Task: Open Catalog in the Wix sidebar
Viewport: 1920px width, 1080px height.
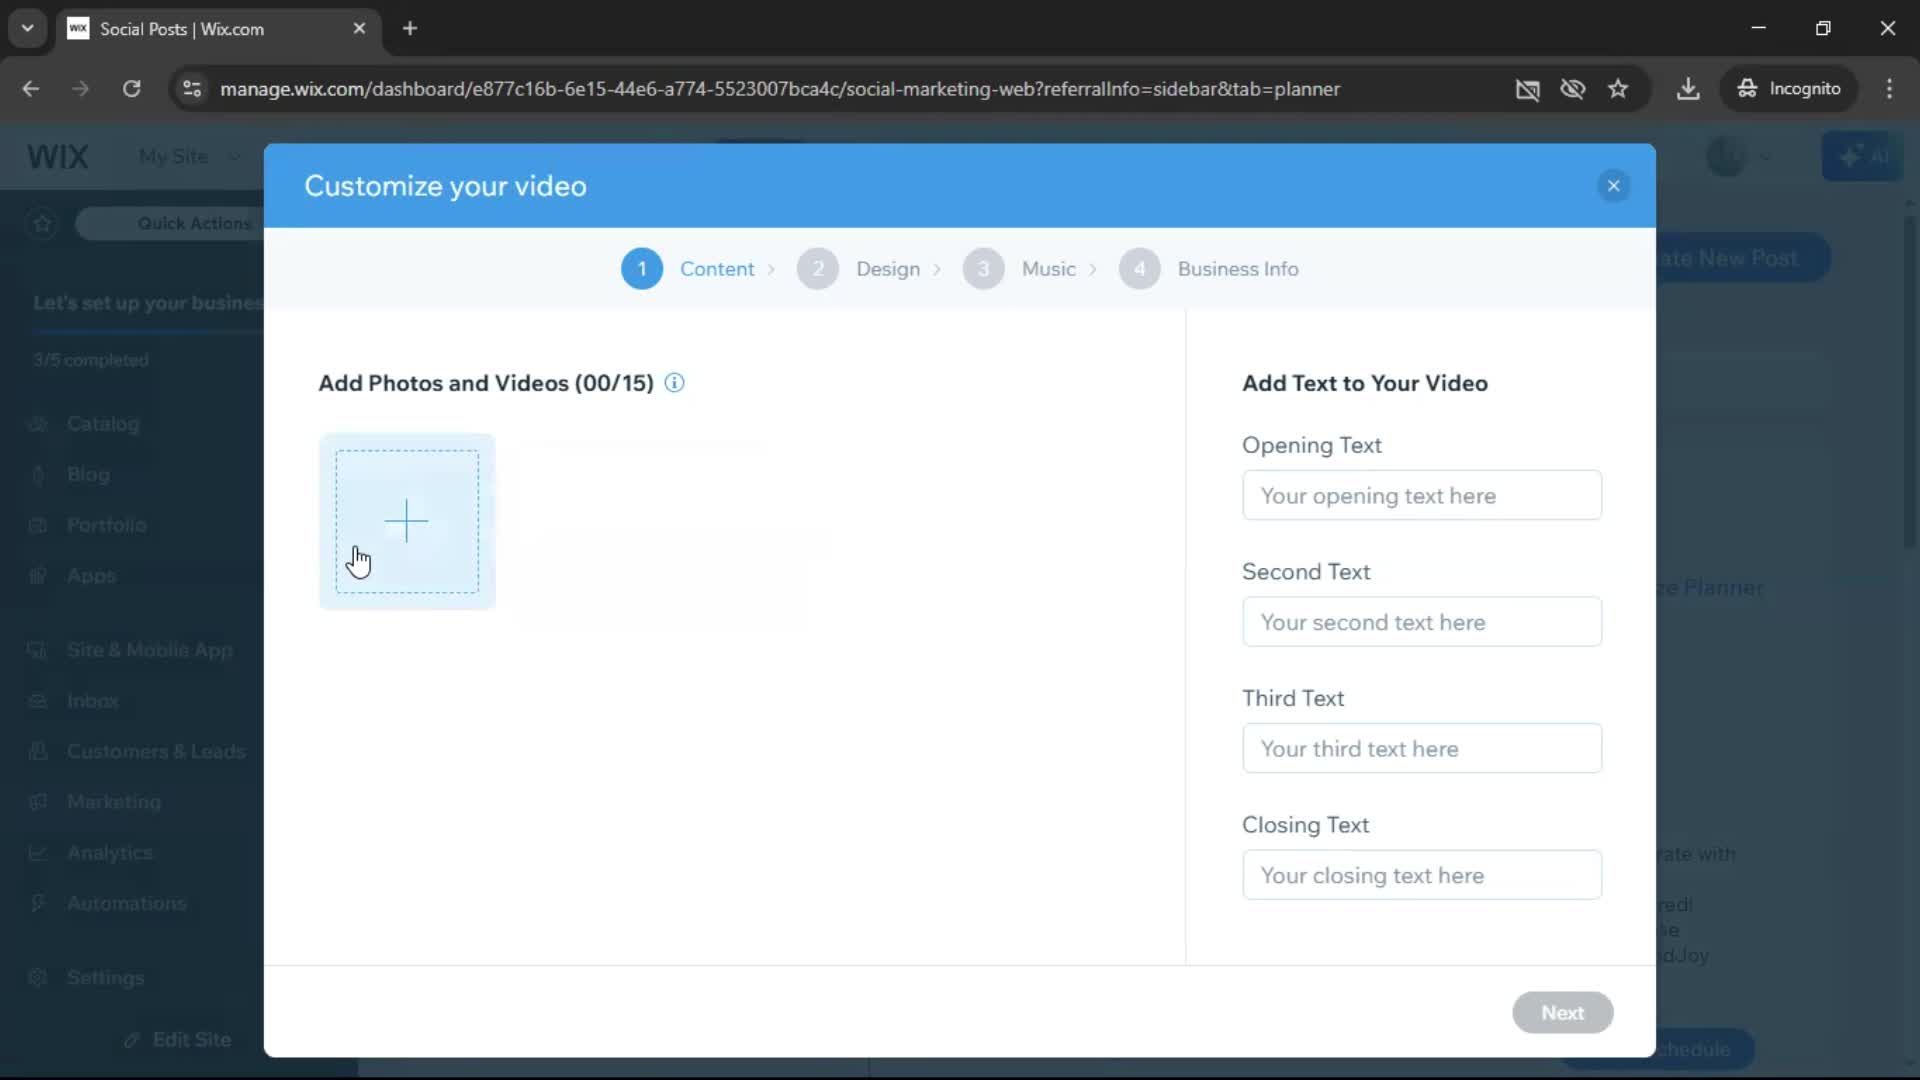Action: (x=103, y=424)
